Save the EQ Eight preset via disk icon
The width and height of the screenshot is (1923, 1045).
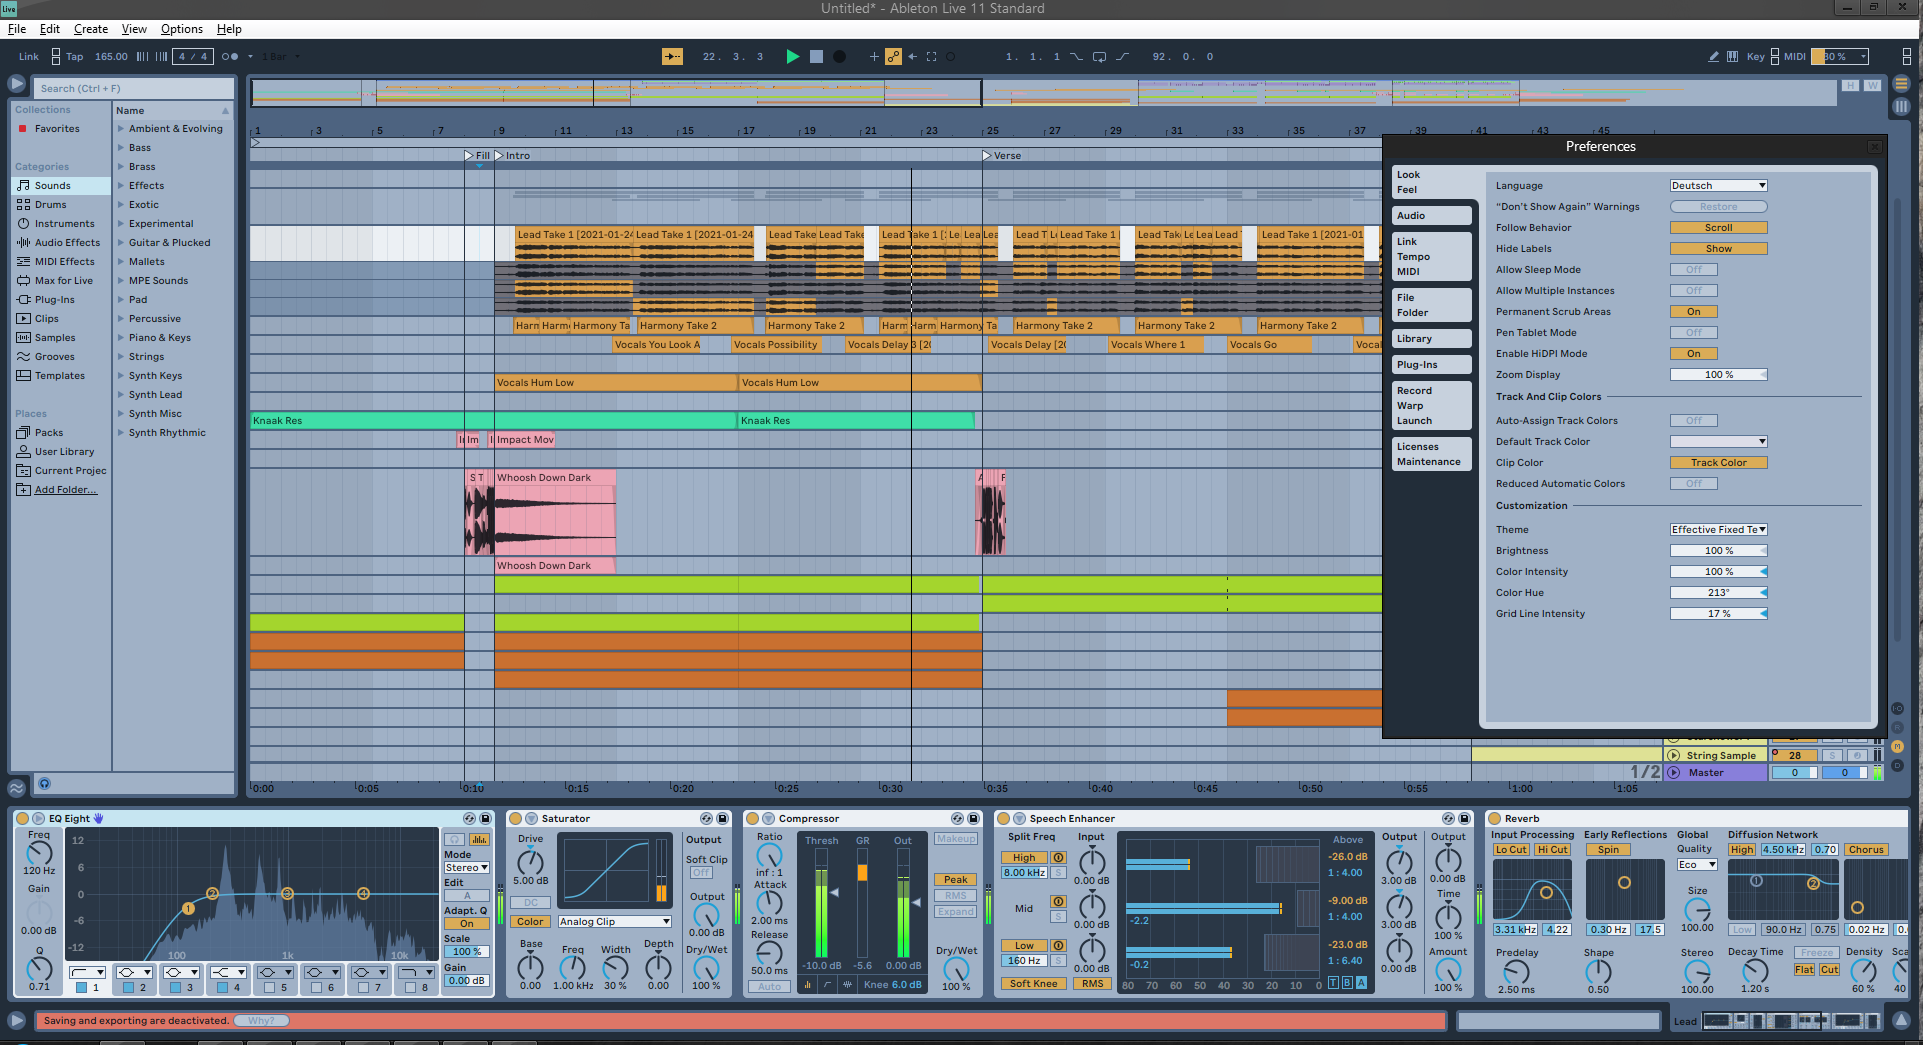point(485,819)
